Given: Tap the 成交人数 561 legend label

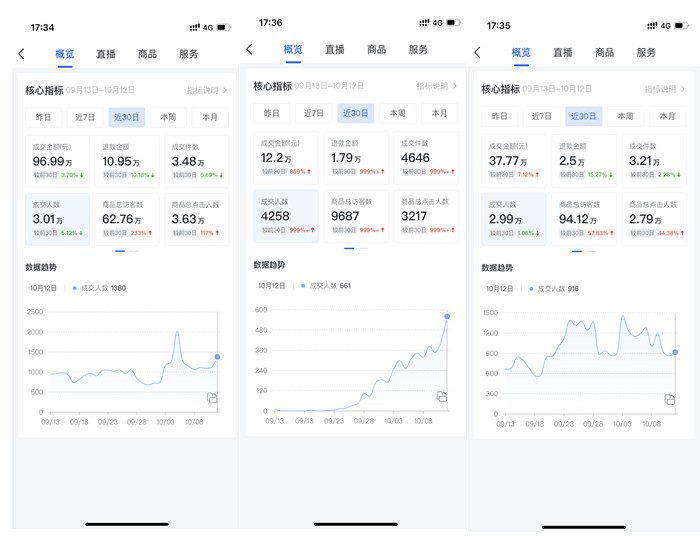Looking at the screenshot, I should coord(326,286).
